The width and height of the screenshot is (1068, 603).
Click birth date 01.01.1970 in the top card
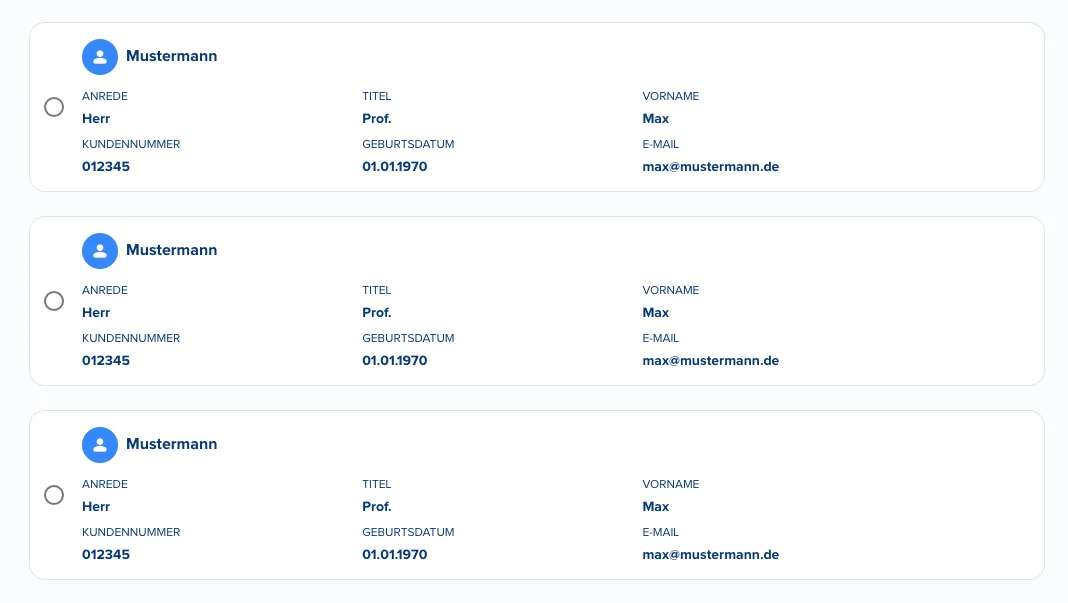pyautogui.click(x=394, y=167)
